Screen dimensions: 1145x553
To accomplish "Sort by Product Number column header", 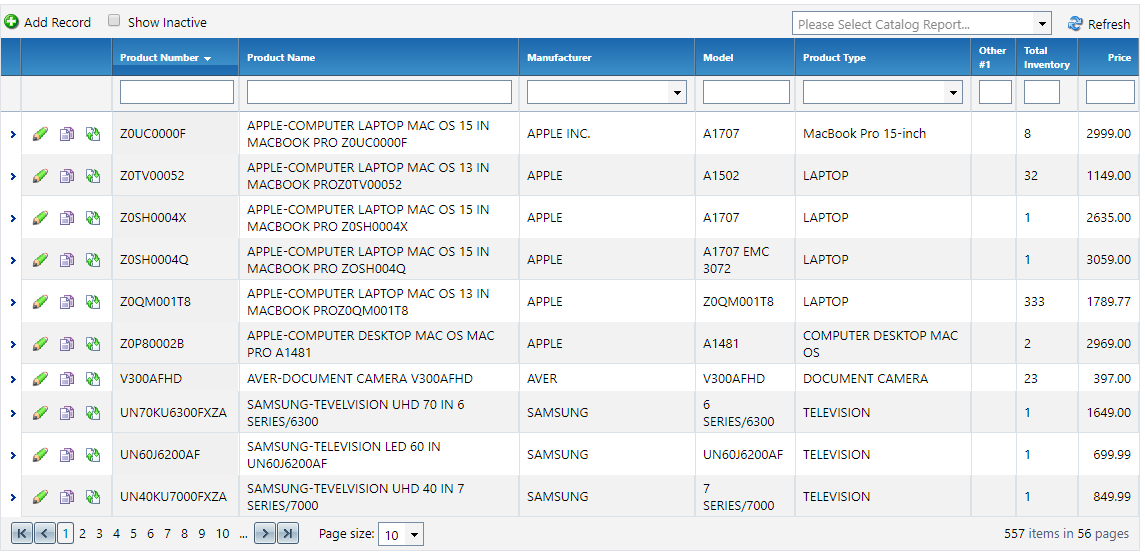I will click(159, 58).
